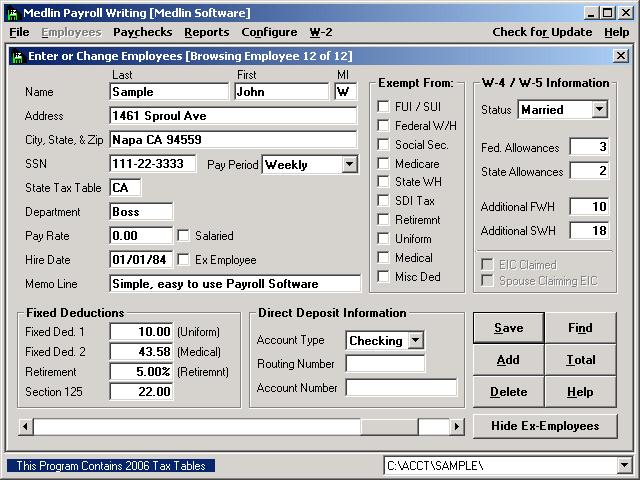Close the Enter or Change Employees window
640x480 pixels.
click(620, 56)
